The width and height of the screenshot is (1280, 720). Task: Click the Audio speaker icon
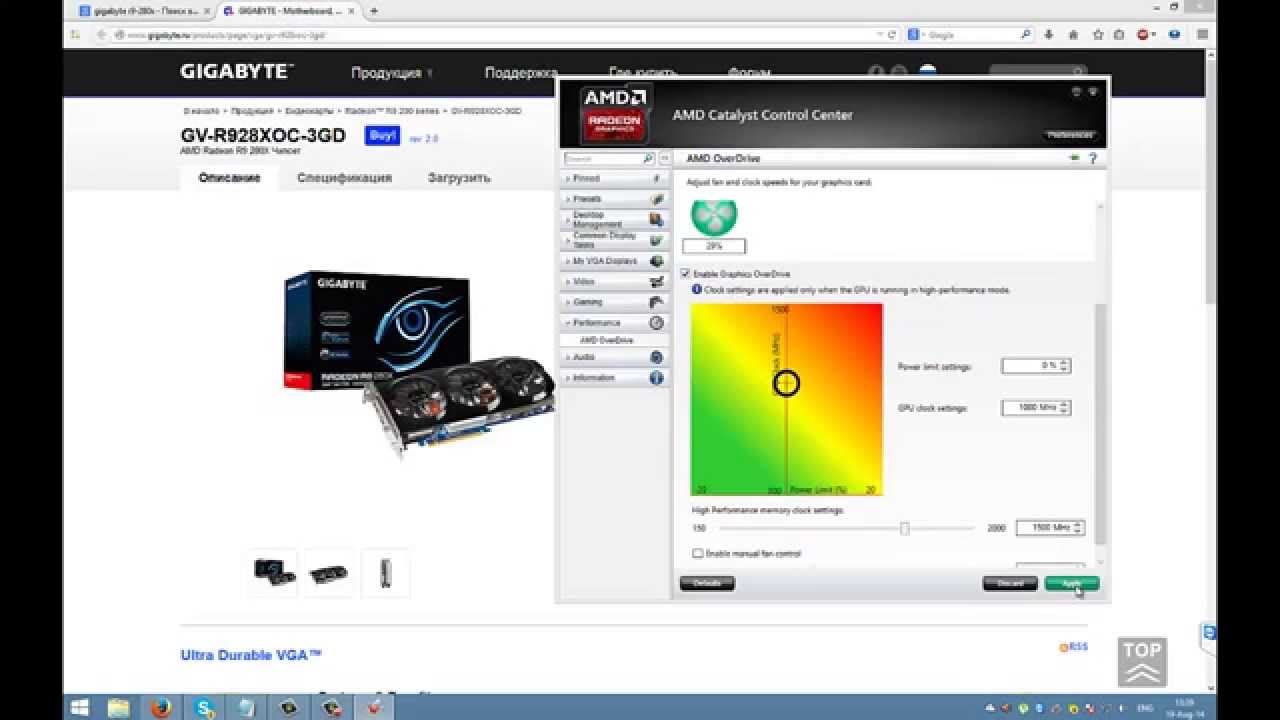coord(656,357)
